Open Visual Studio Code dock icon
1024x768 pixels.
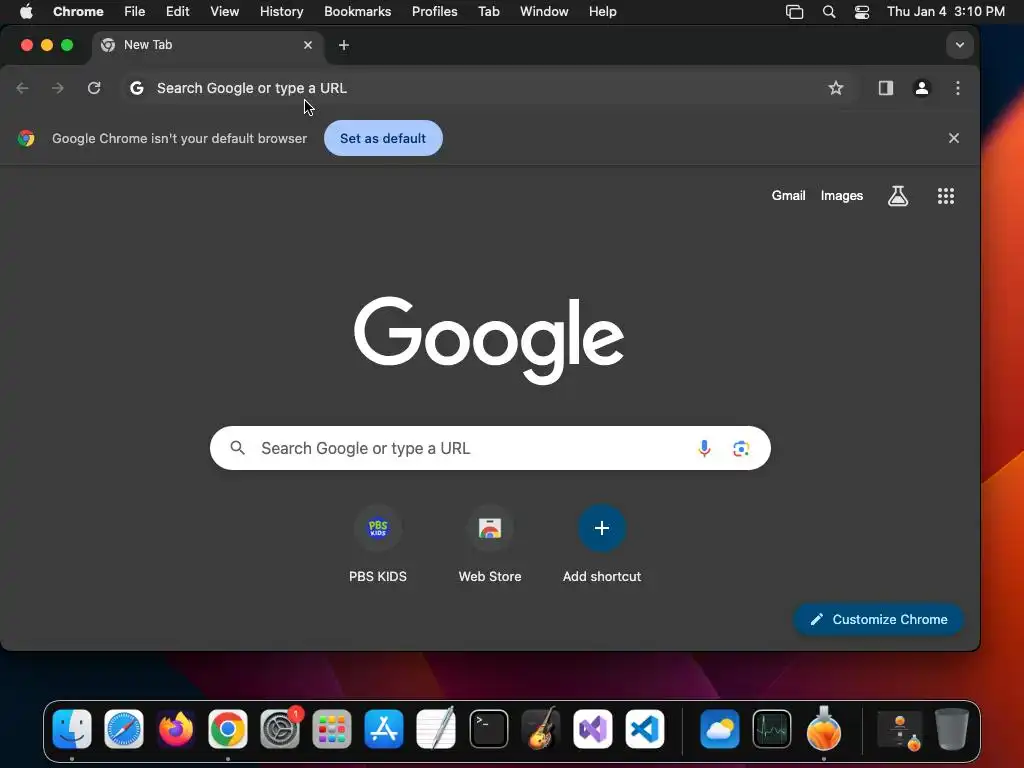pyautogui.click(x=645, y=729)
